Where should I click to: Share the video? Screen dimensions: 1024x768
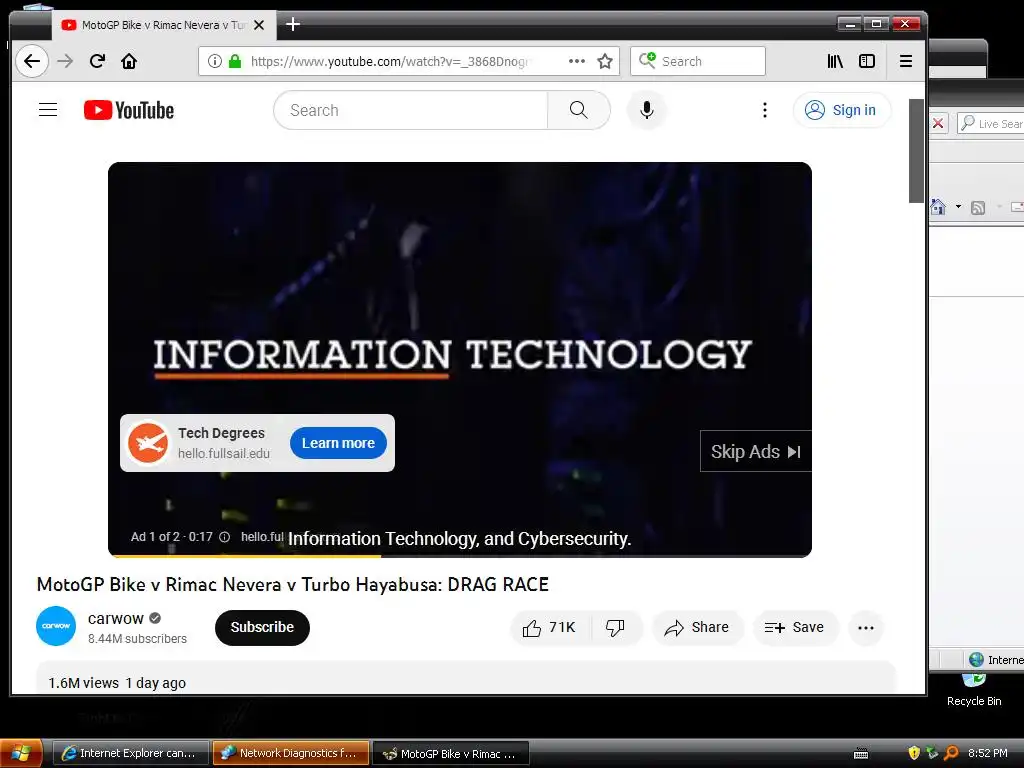(697, 628)
